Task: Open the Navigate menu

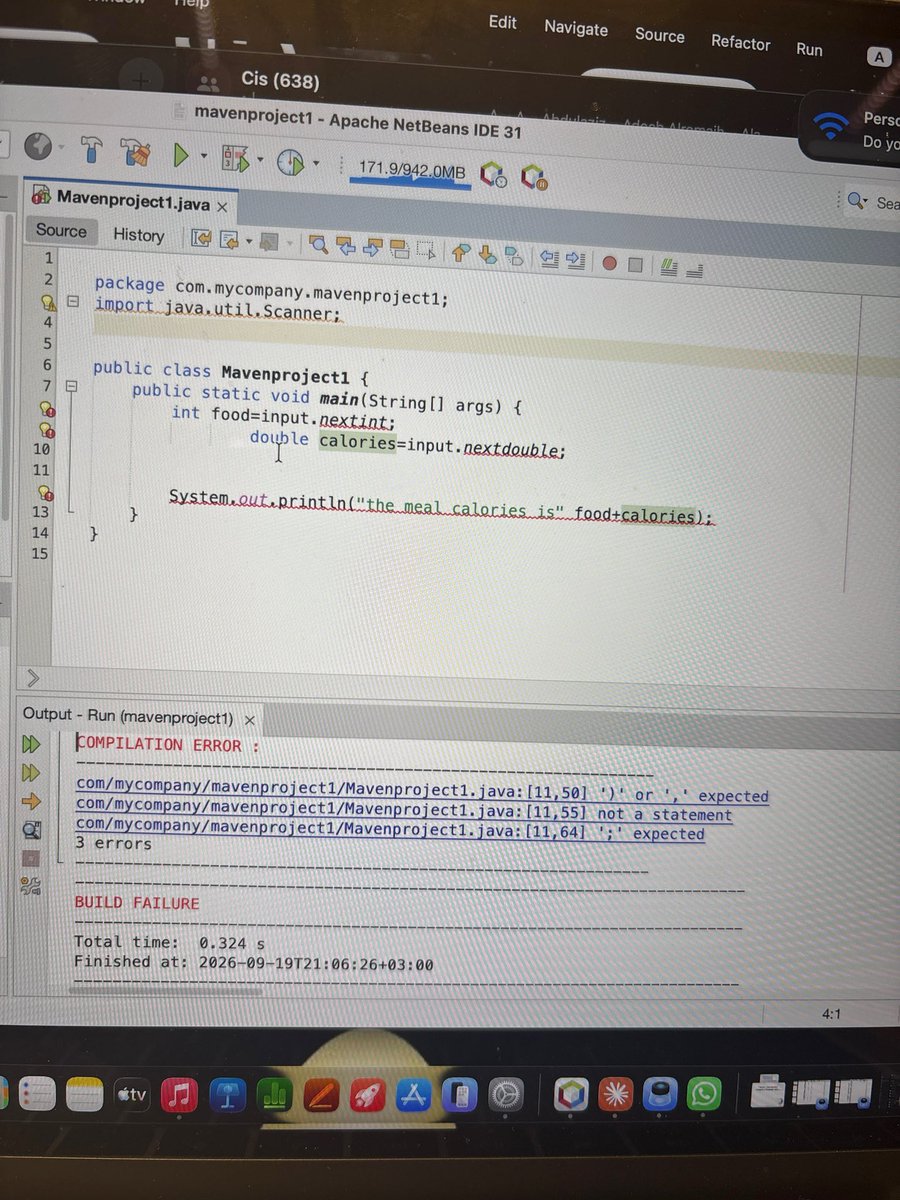Action: 576,28
